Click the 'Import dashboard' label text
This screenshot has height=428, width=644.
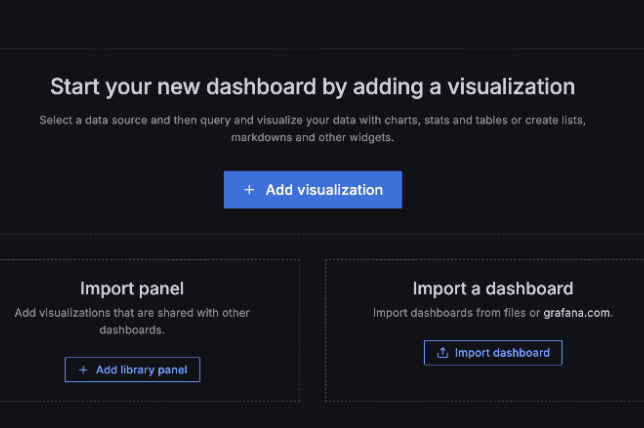[502, 353]
